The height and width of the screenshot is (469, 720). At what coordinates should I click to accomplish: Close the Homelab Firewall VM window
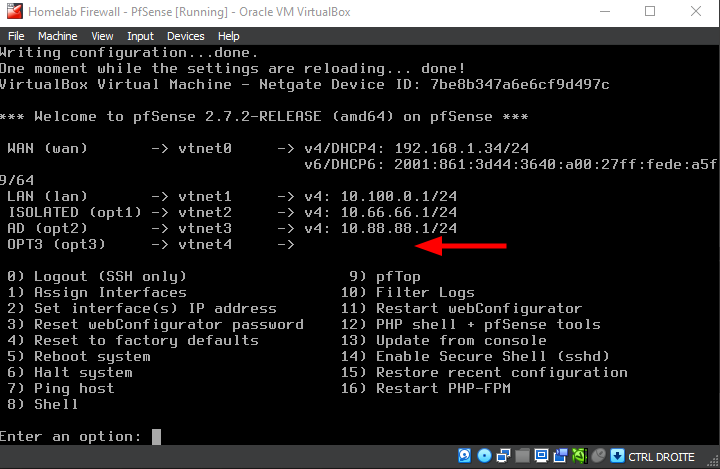(696, 11)
